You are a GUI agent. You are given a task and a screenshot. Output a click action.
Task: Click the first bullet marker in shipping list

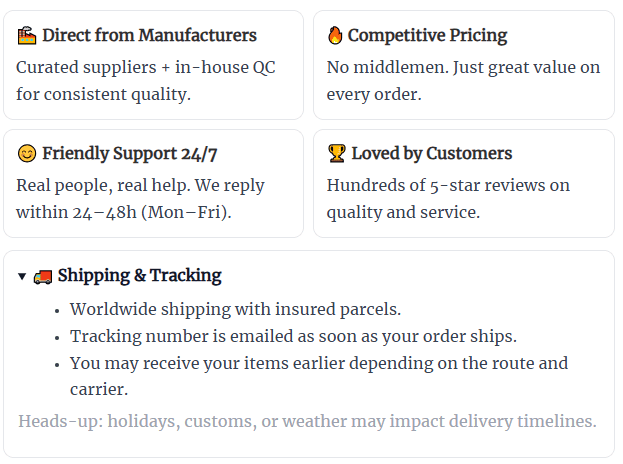tap(55, 311)
